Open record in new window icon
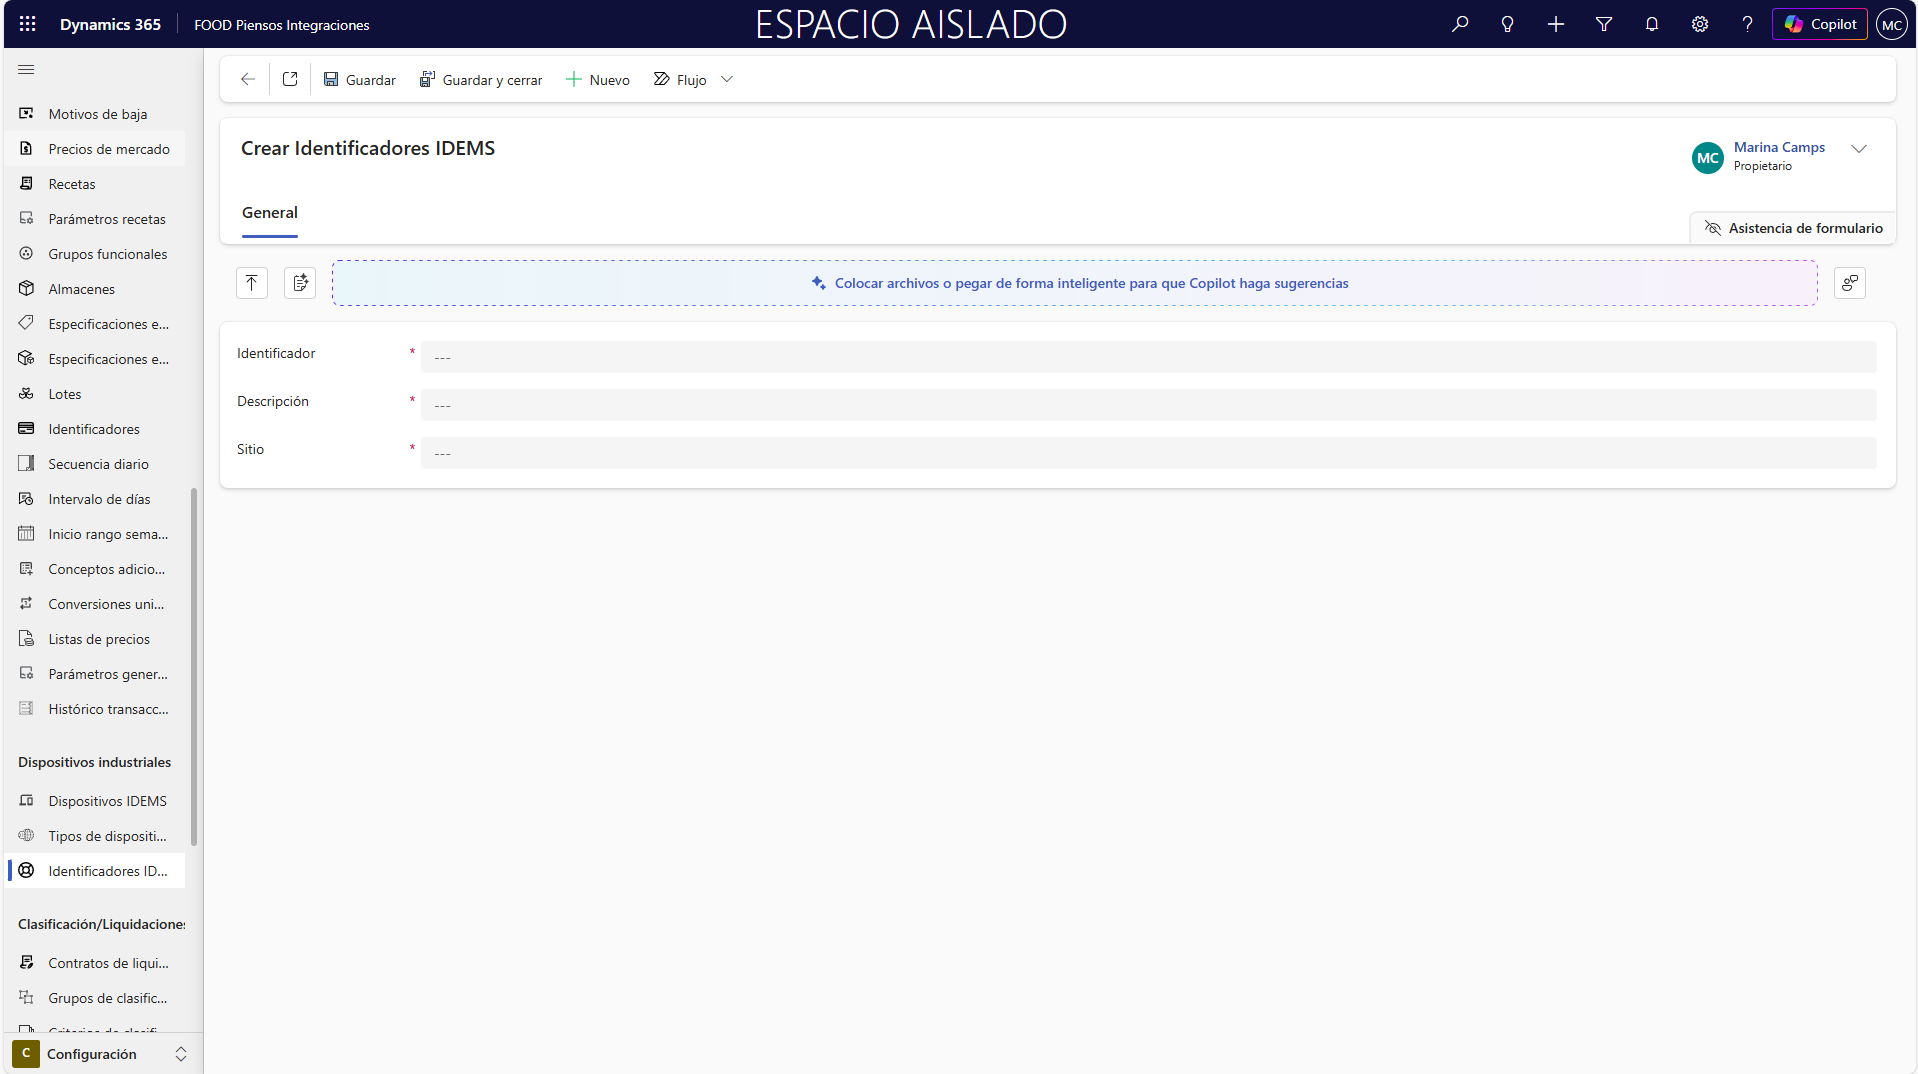 click(290, 80)
